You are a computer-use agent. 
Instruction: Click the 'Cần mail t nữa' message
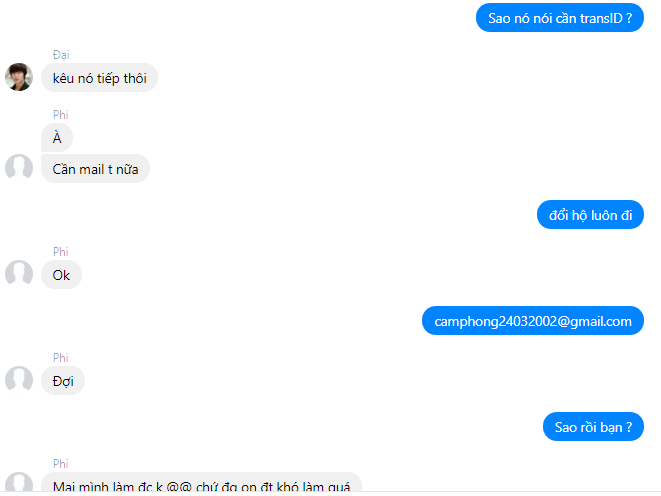95,169
